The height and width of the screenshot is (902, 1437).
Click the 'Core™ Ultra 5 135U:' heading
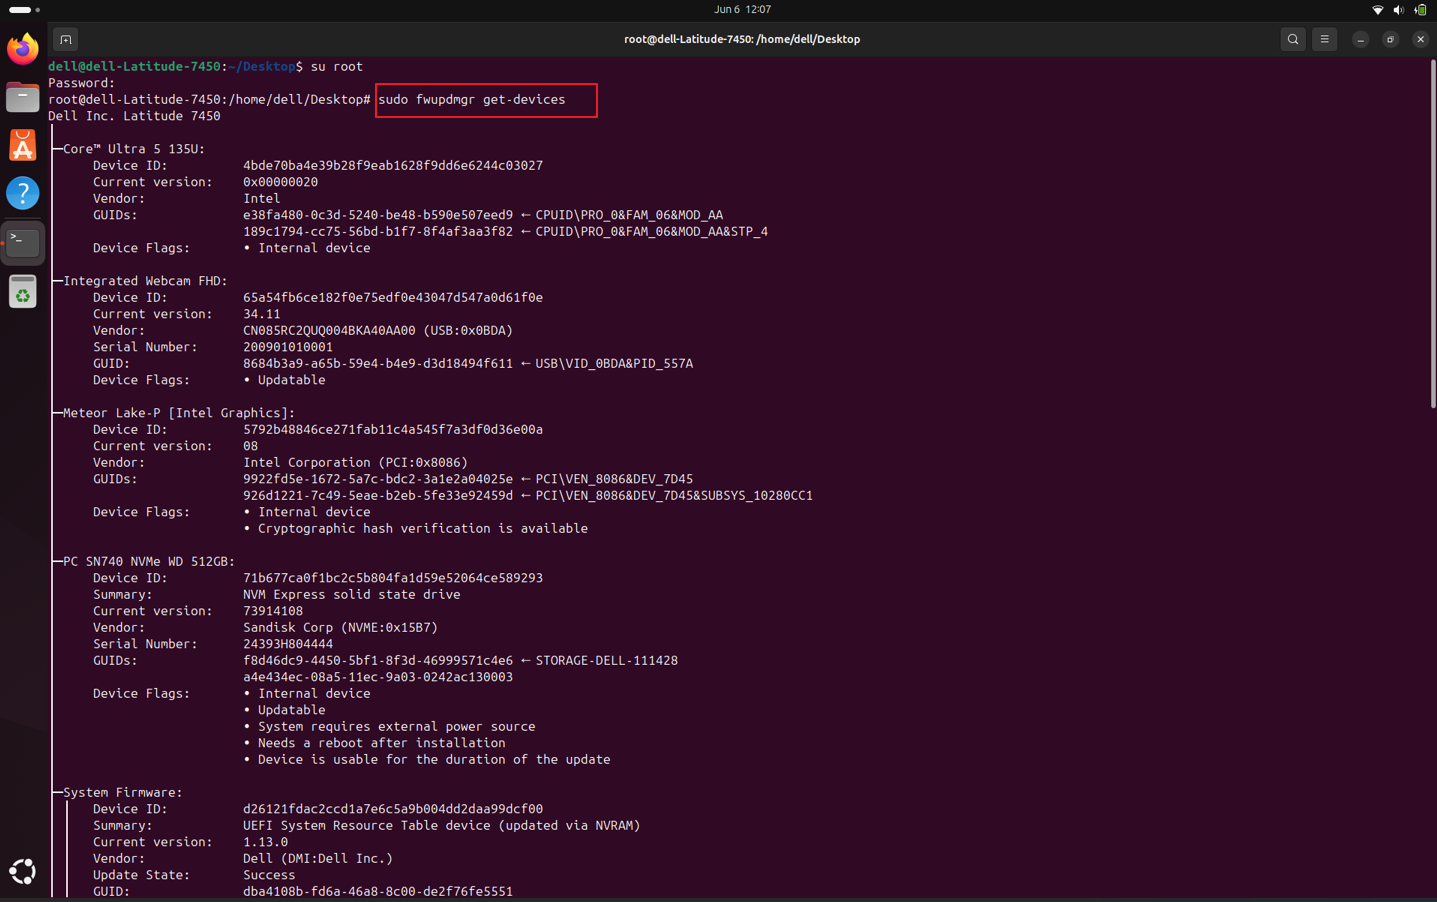click(x=134, y=149)
